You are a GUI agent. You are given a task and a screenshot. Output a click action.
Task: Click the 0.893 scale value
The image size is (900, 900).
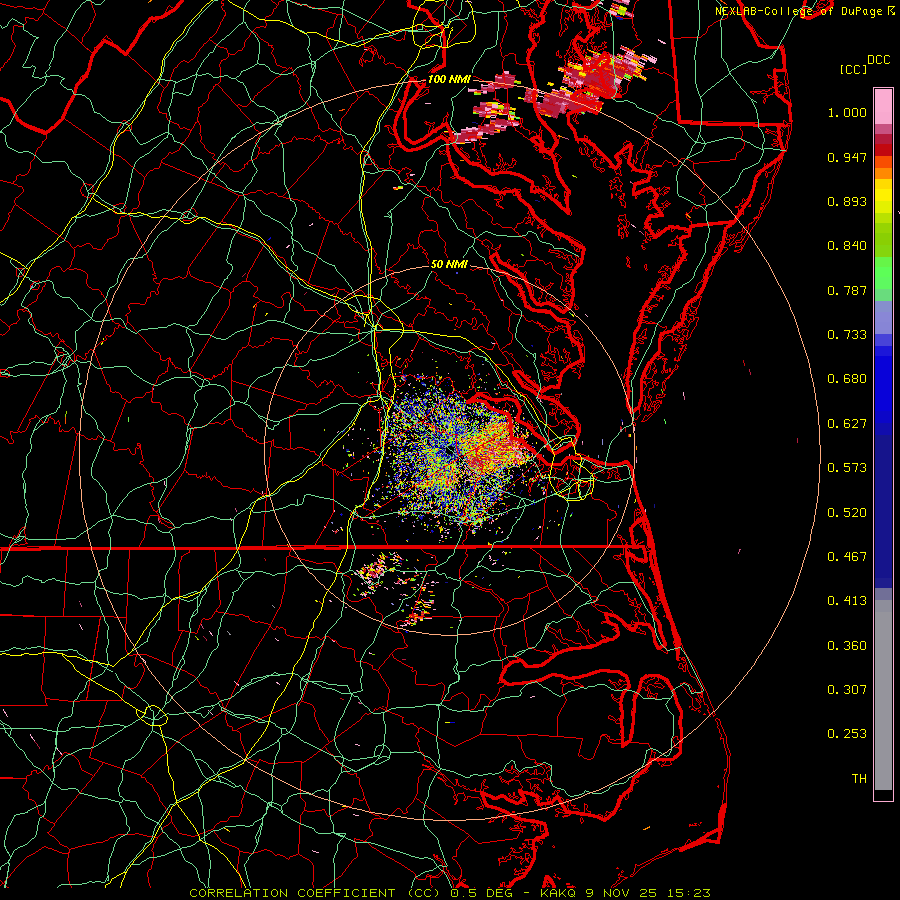pos(847,201)
